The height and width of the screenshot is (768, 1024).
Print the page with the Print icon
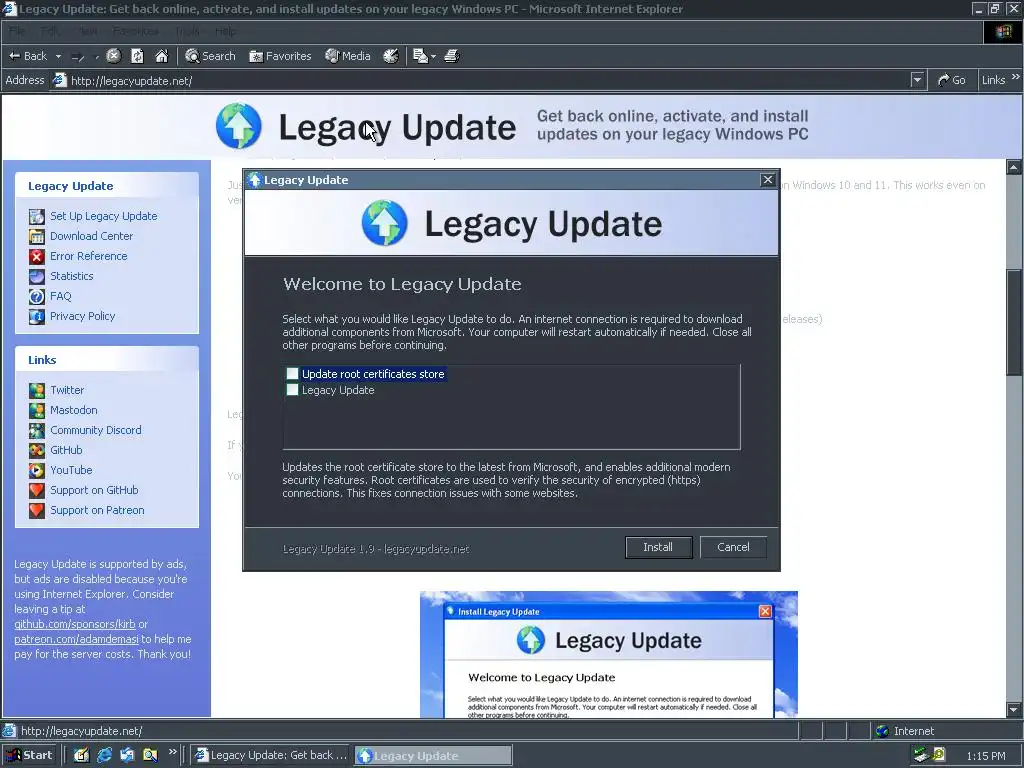click(452, 56)
